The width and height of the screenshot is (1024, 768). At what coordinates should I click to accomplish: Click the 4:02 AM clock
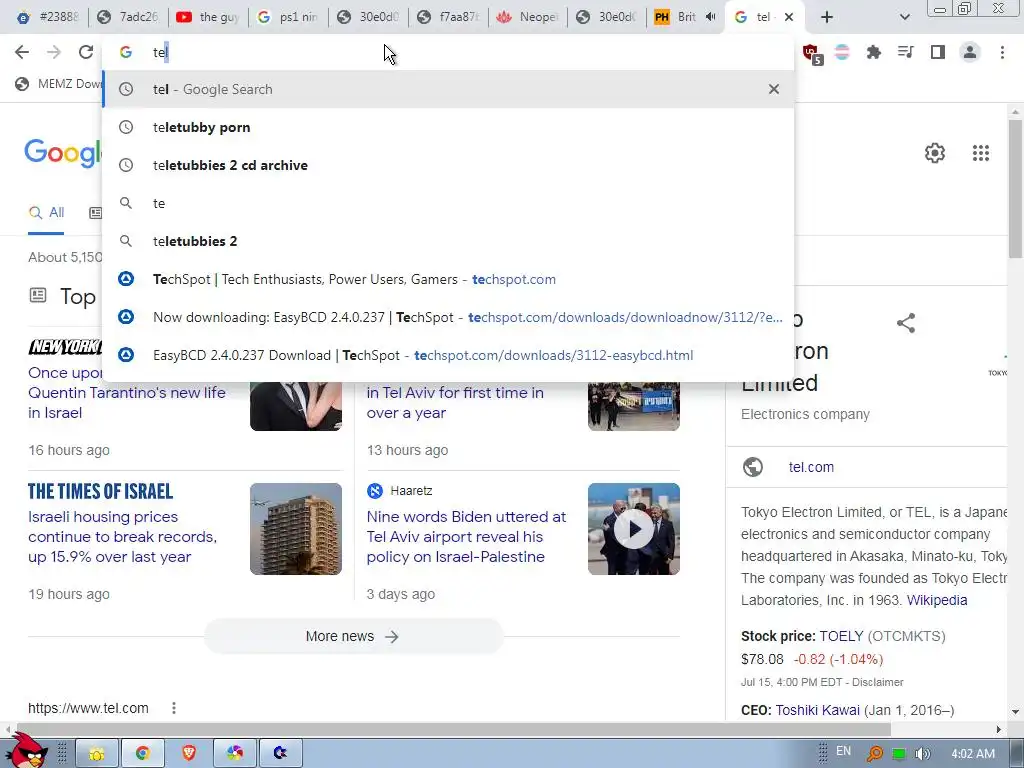click(x=973, y=754)
